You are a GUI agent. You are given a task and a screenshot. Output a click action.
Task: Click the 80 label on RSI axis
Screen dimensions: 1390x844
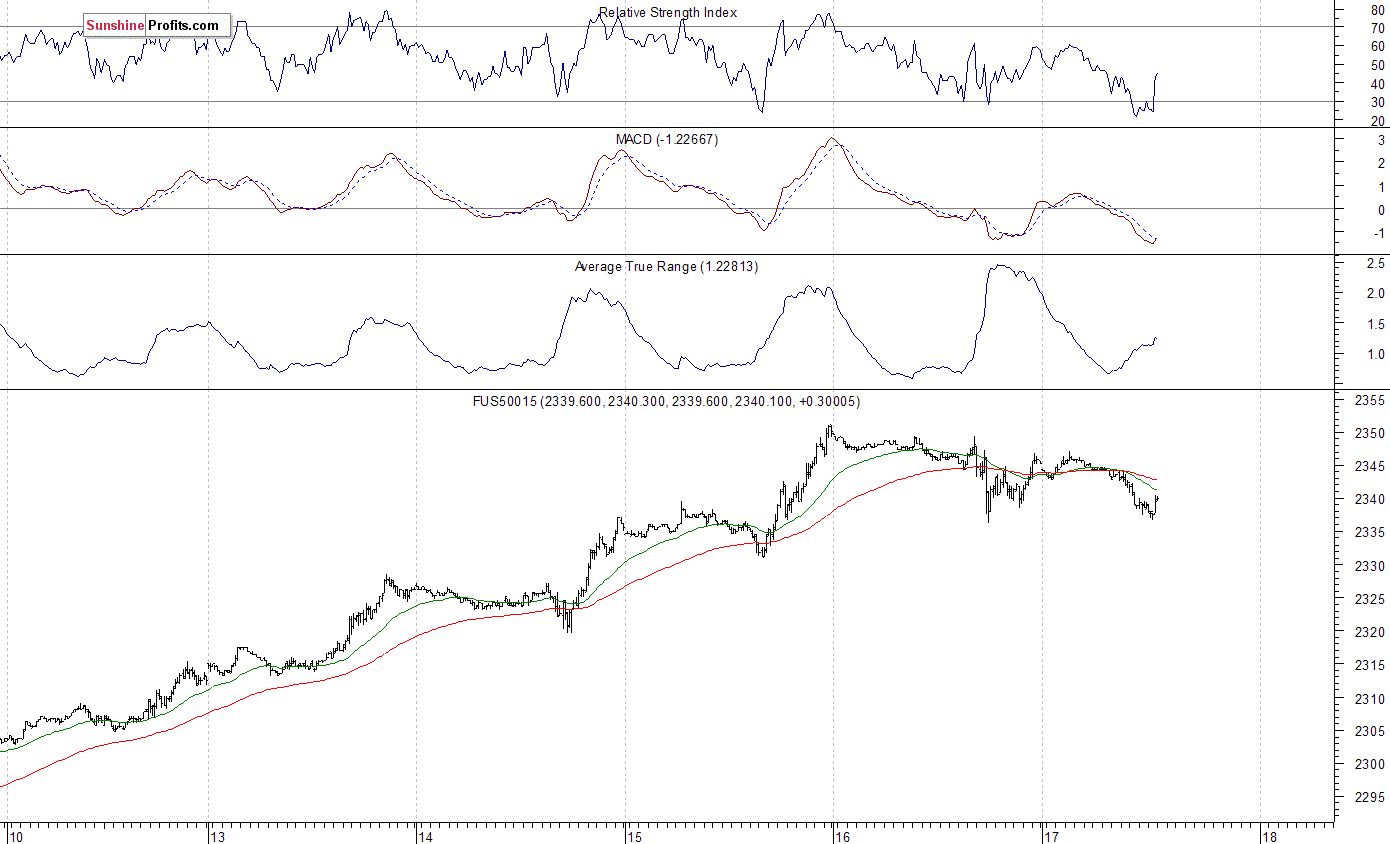(1377, 10)
